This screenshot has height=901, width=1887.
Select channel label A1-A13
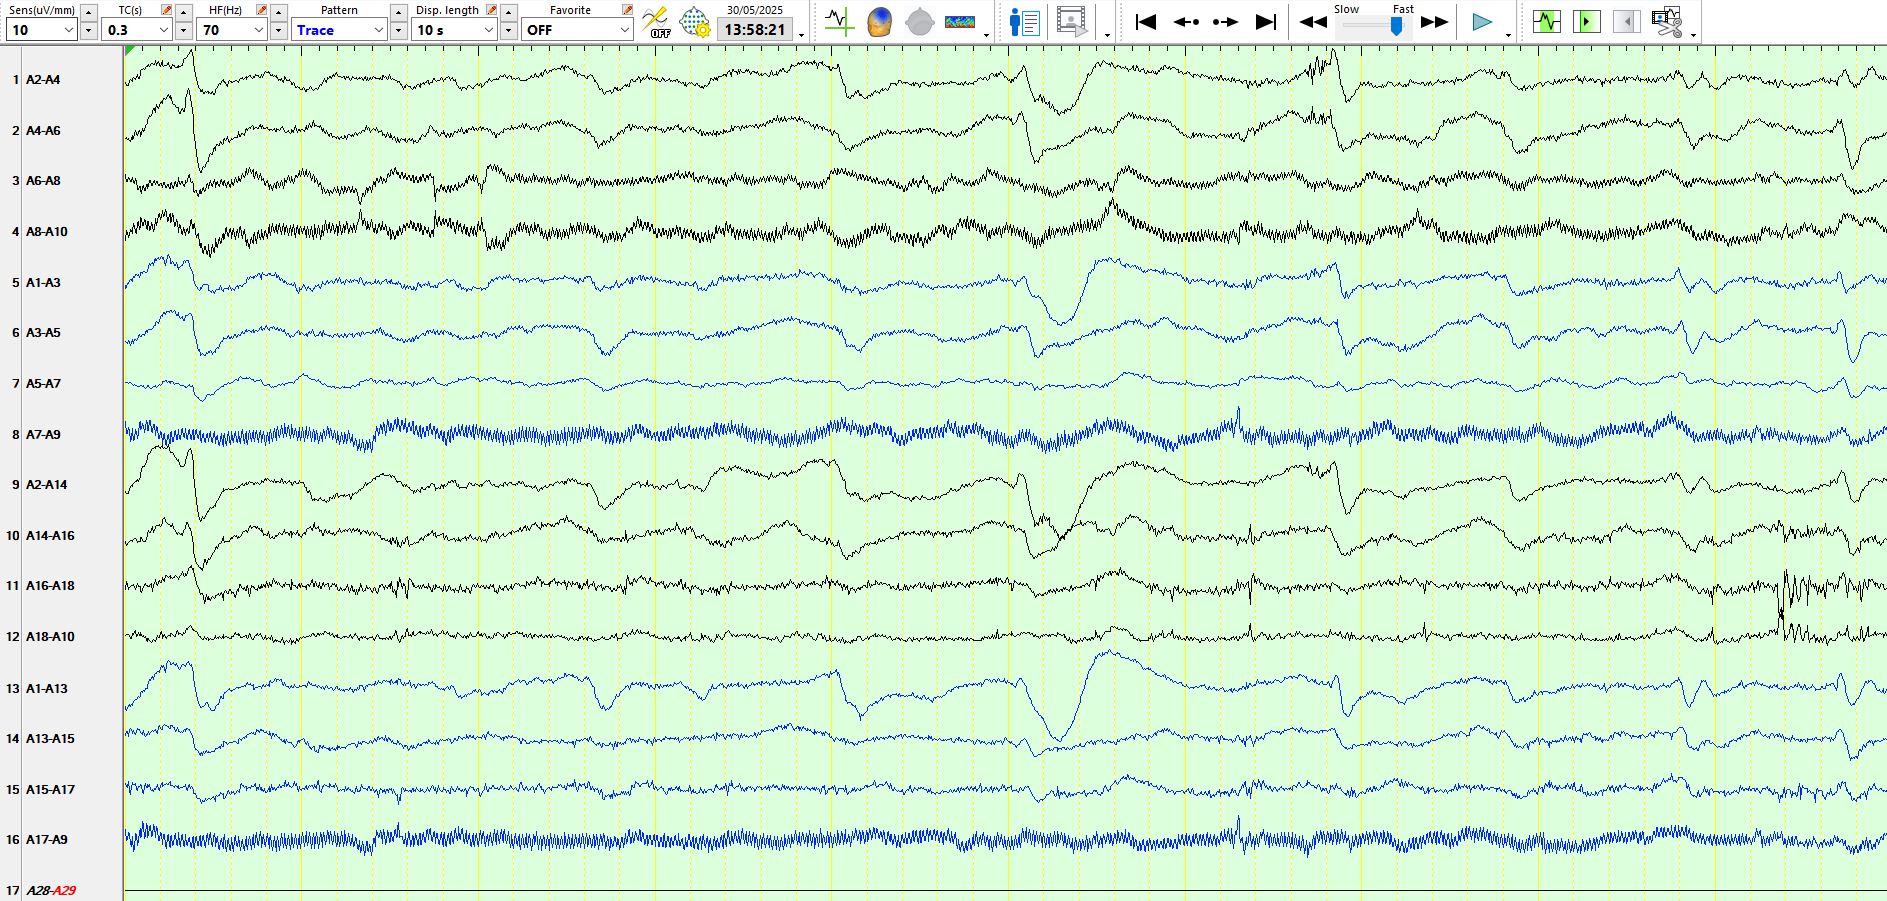click(47, 688)
